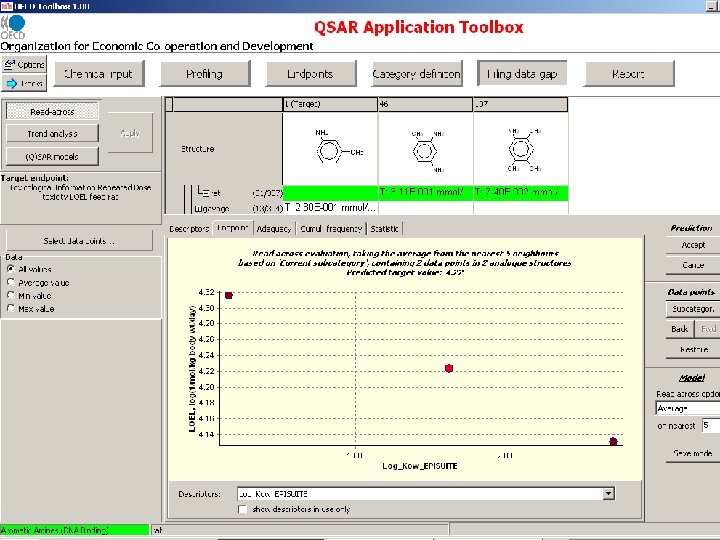Image resolution: width=720 pixels, height=540 pixels.
Task: Click the Back button under Data points
Action: point(680,329)
